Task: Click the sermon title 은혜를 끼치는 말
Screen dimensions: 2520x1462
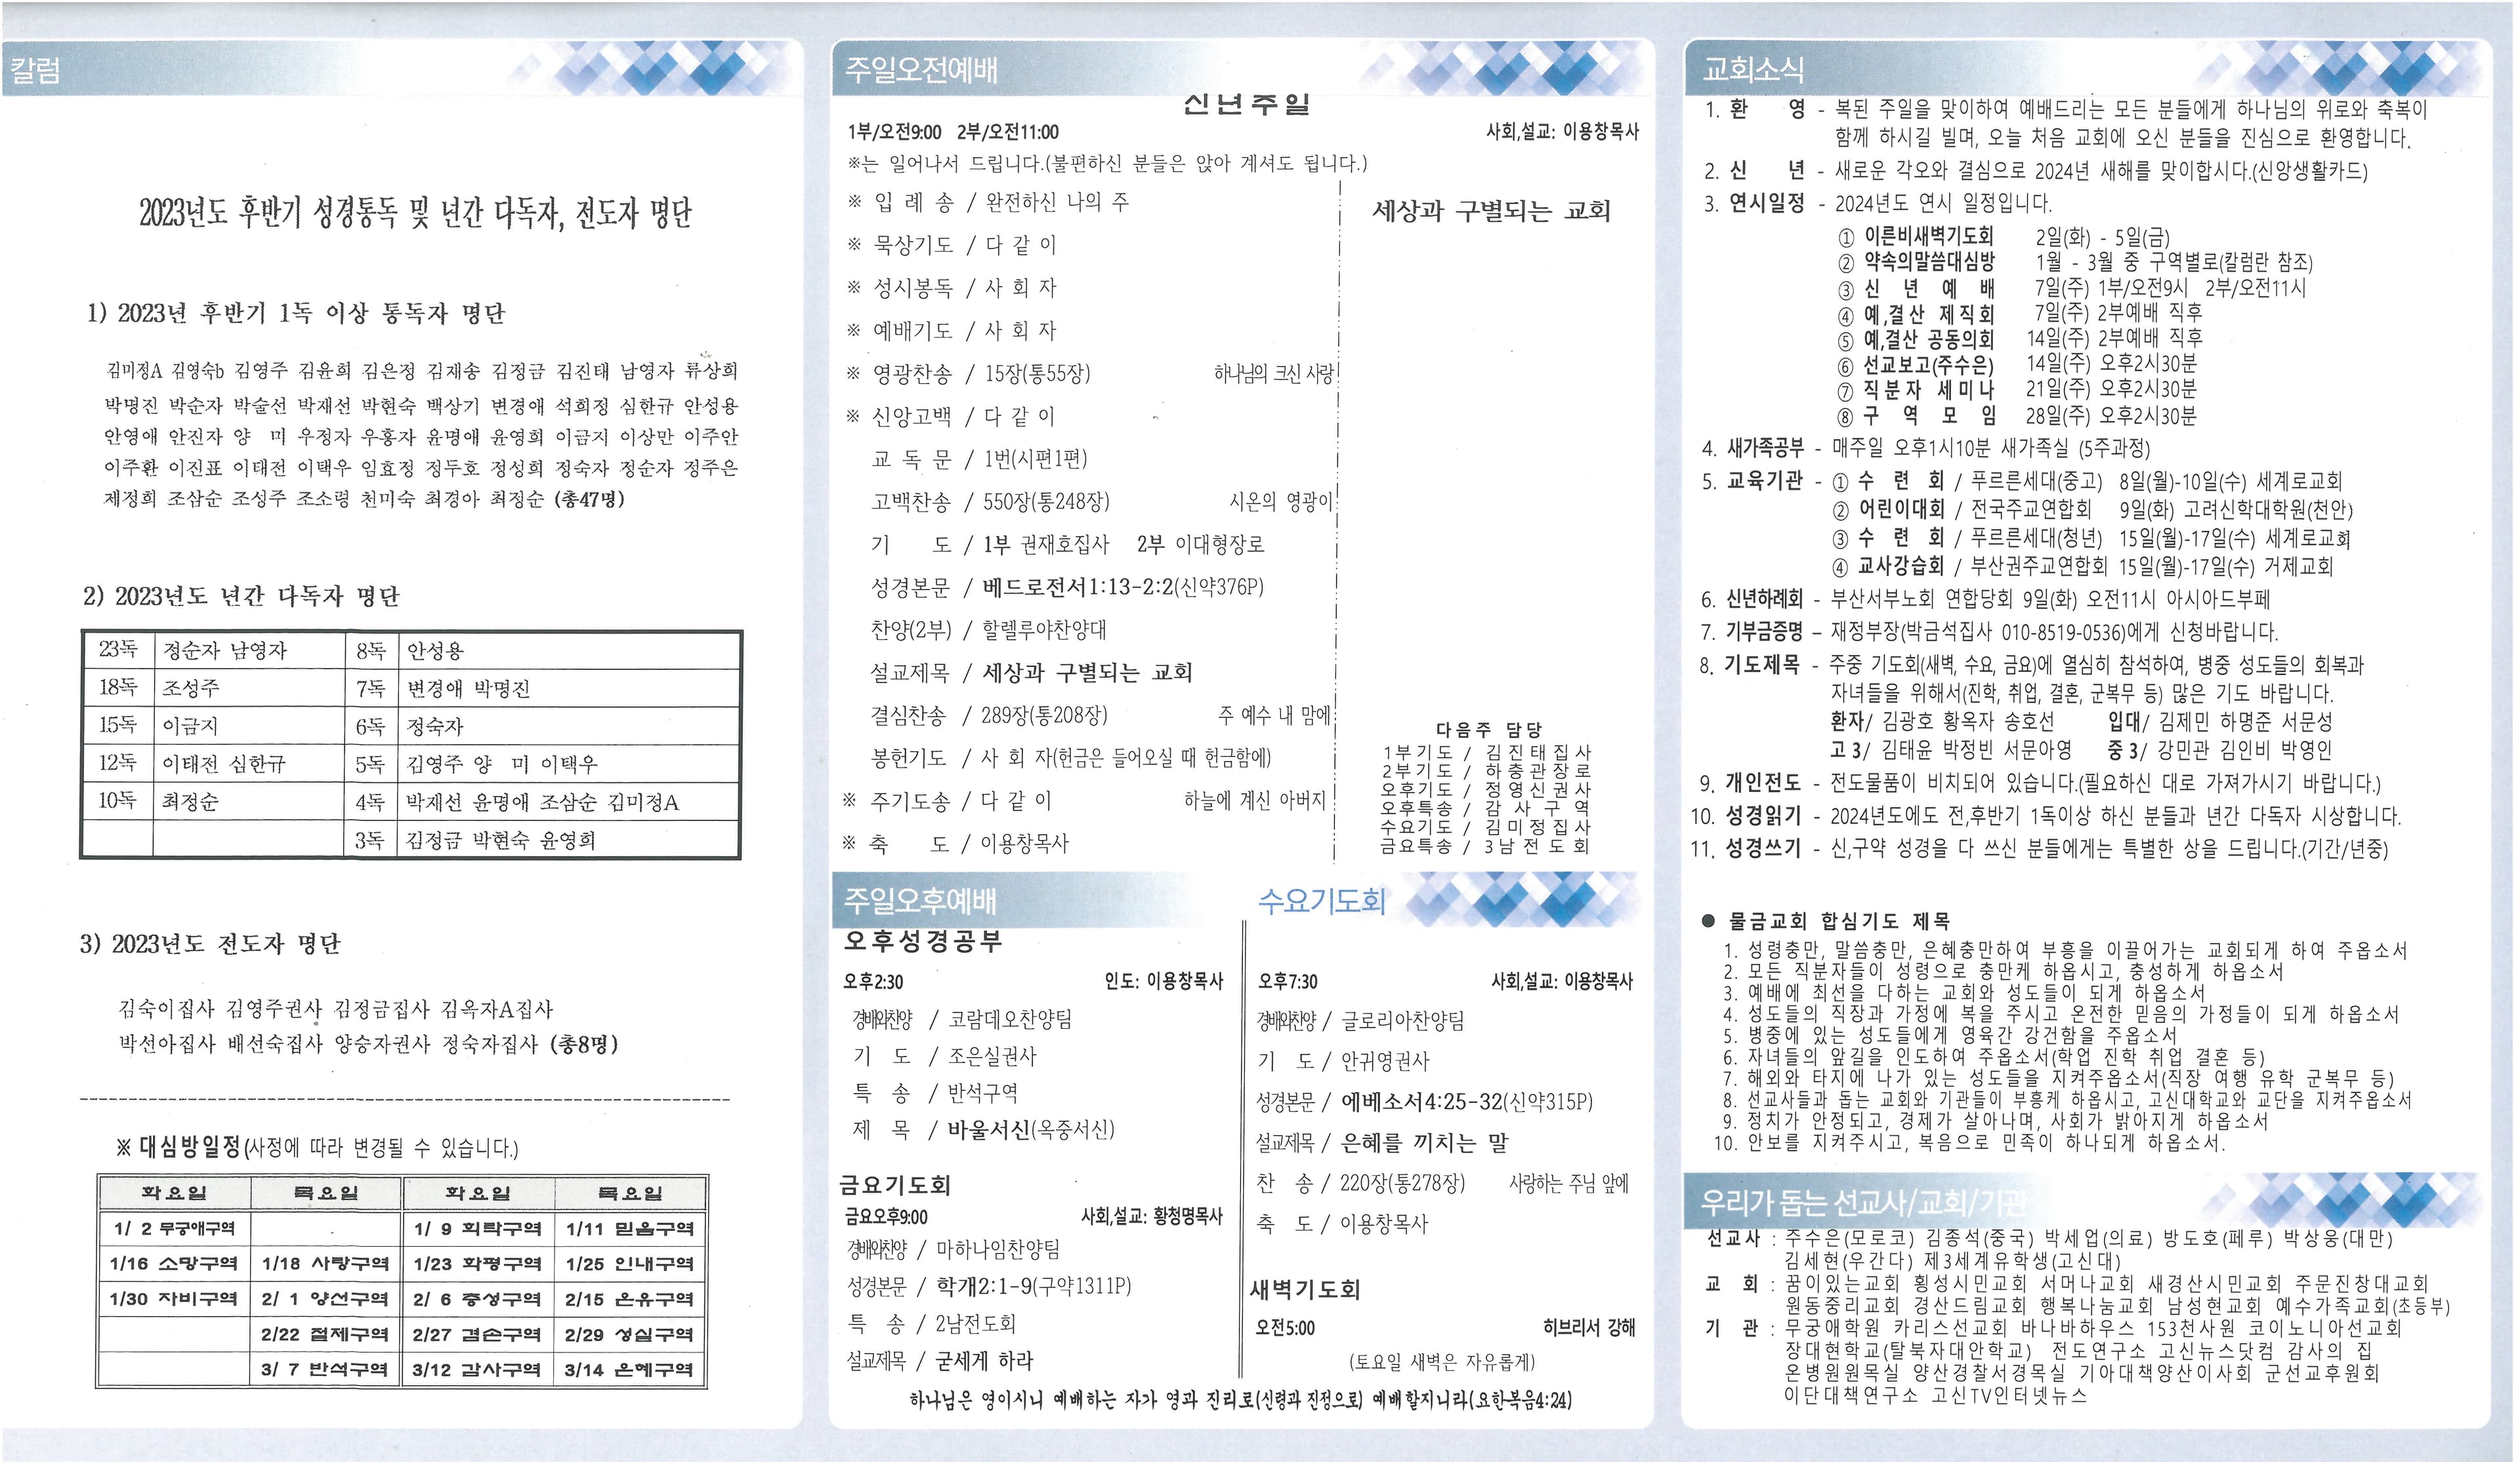Action: 1424,1143
